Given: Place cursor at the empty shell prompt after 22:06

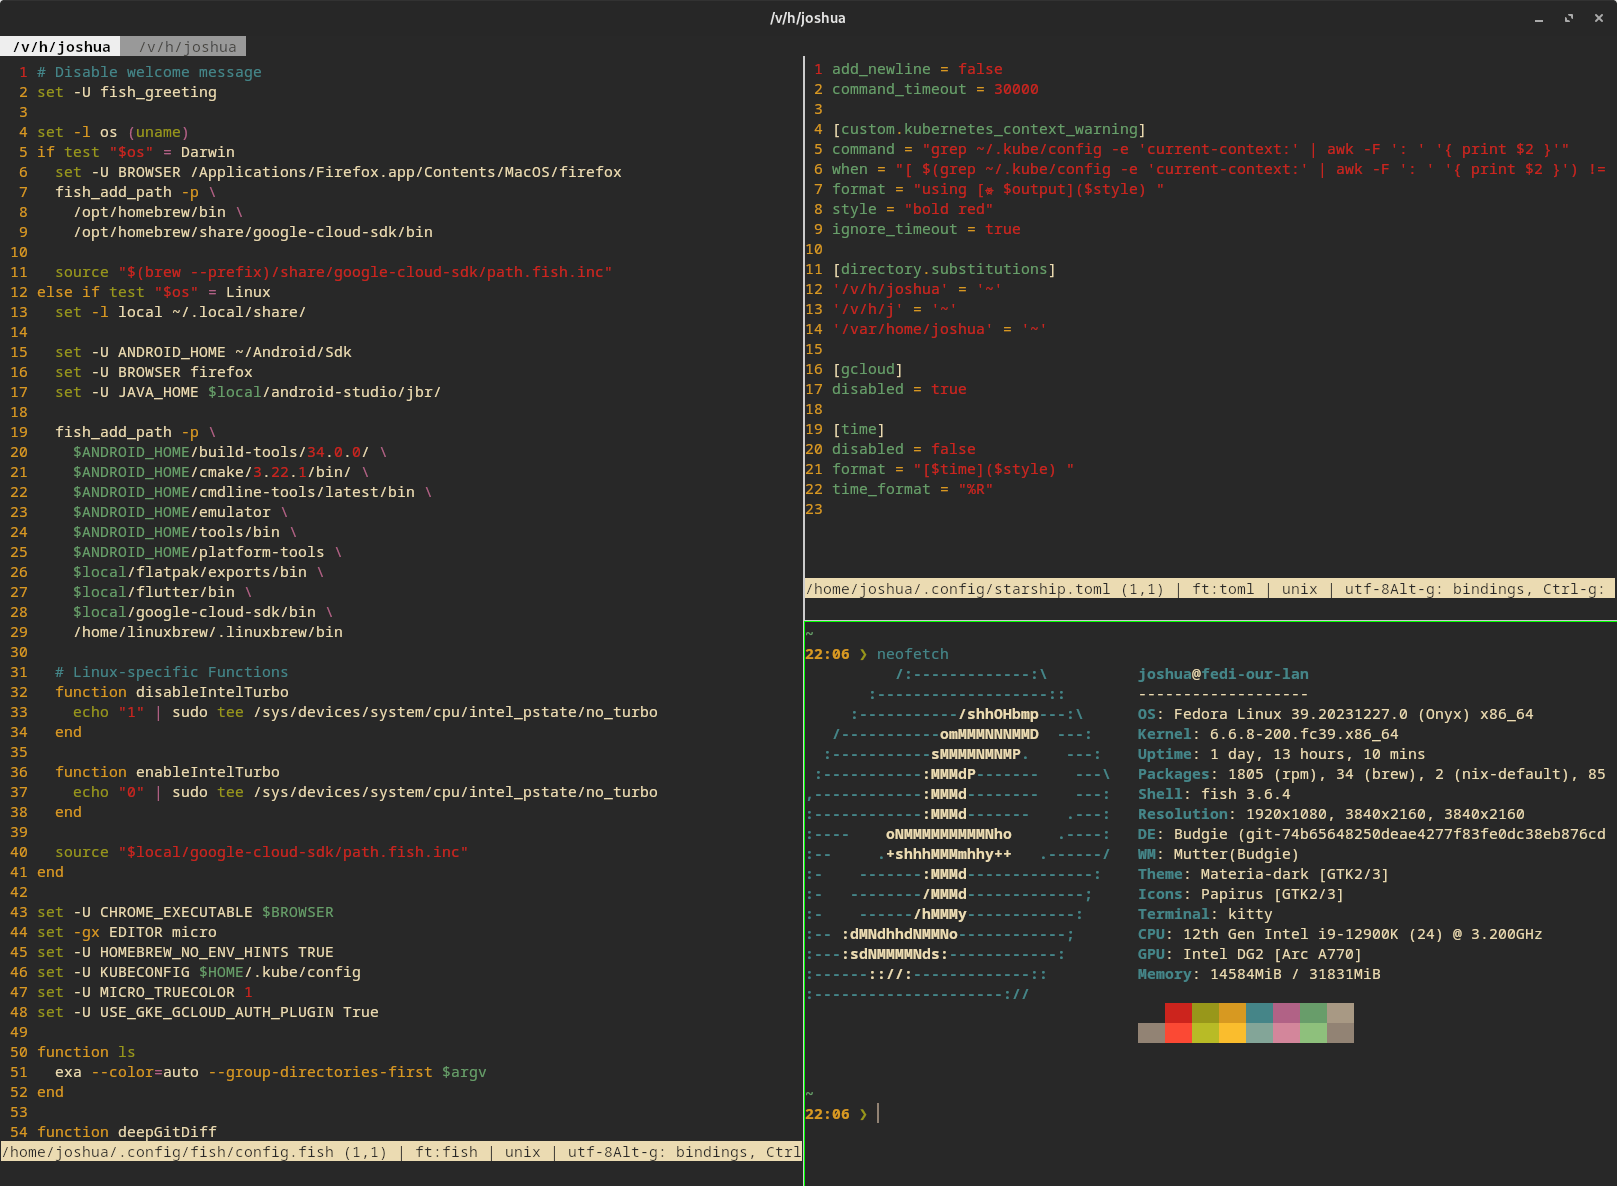Looking at the screenshot, I should (879, 1114).
